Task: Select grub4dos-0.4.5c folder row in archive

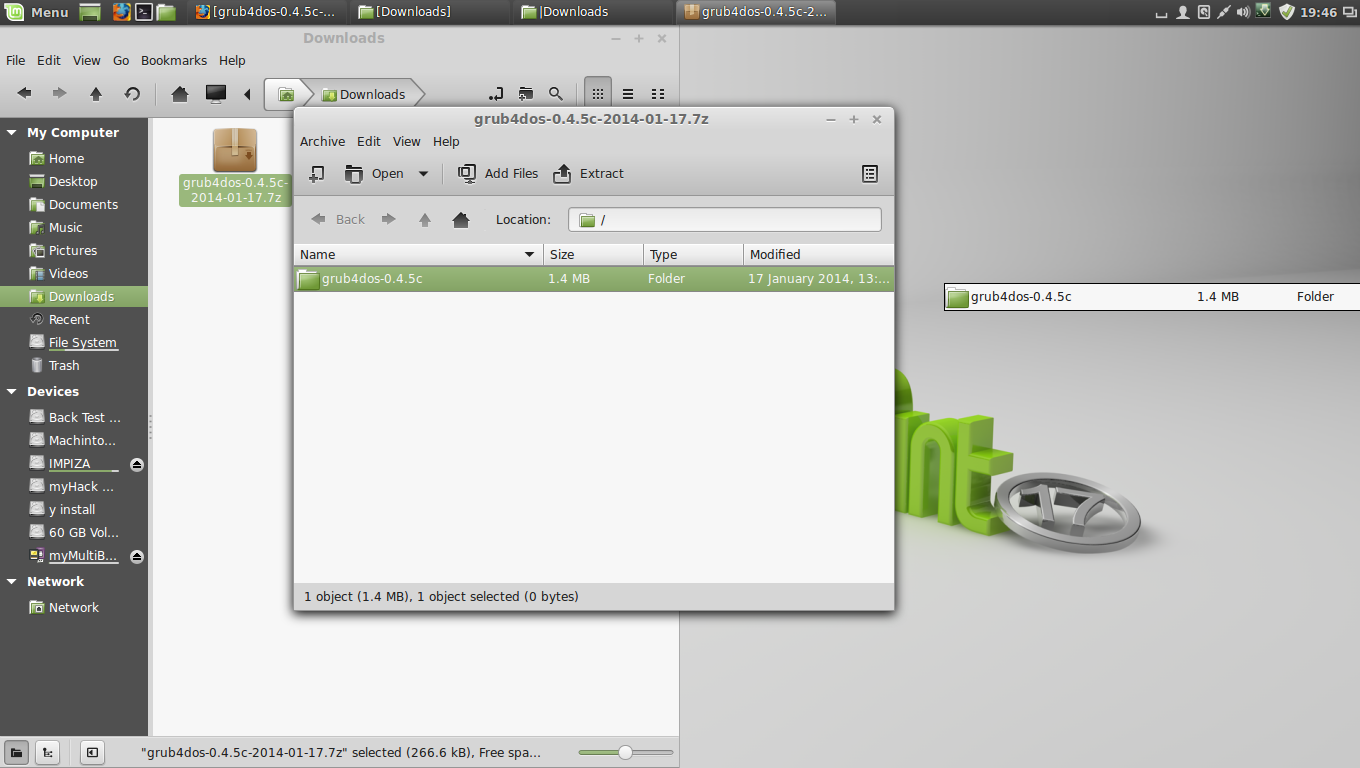Action: click(594, 278)
